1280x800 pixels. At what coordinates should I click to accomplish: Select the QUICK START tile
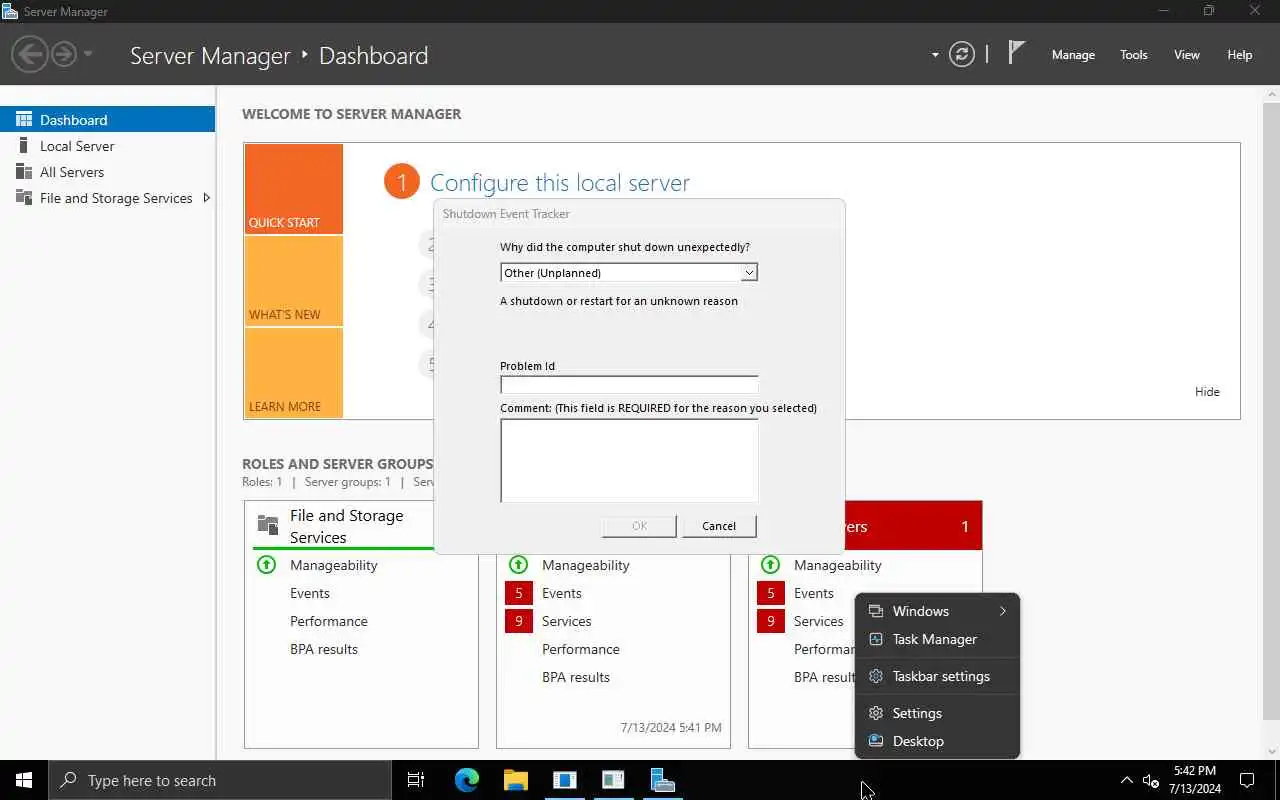[x=293, y=189]
